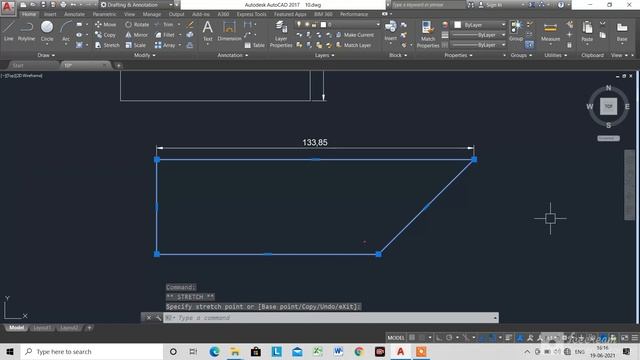Open the object color ByLayer dropdown
The width and height of the screenshot is (640, 360).
pyautogui.click(x=480, y=25)
